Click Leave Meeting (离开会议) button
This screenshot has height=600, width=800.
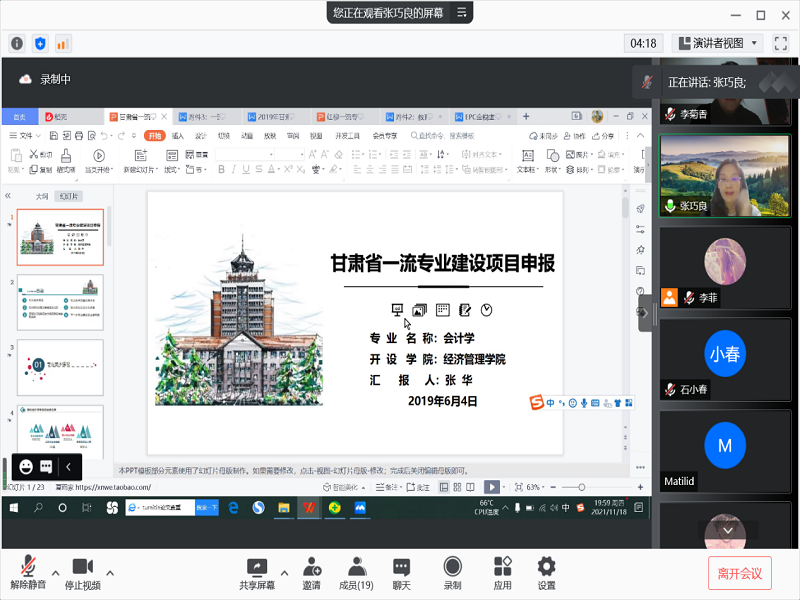coord(740,573)
